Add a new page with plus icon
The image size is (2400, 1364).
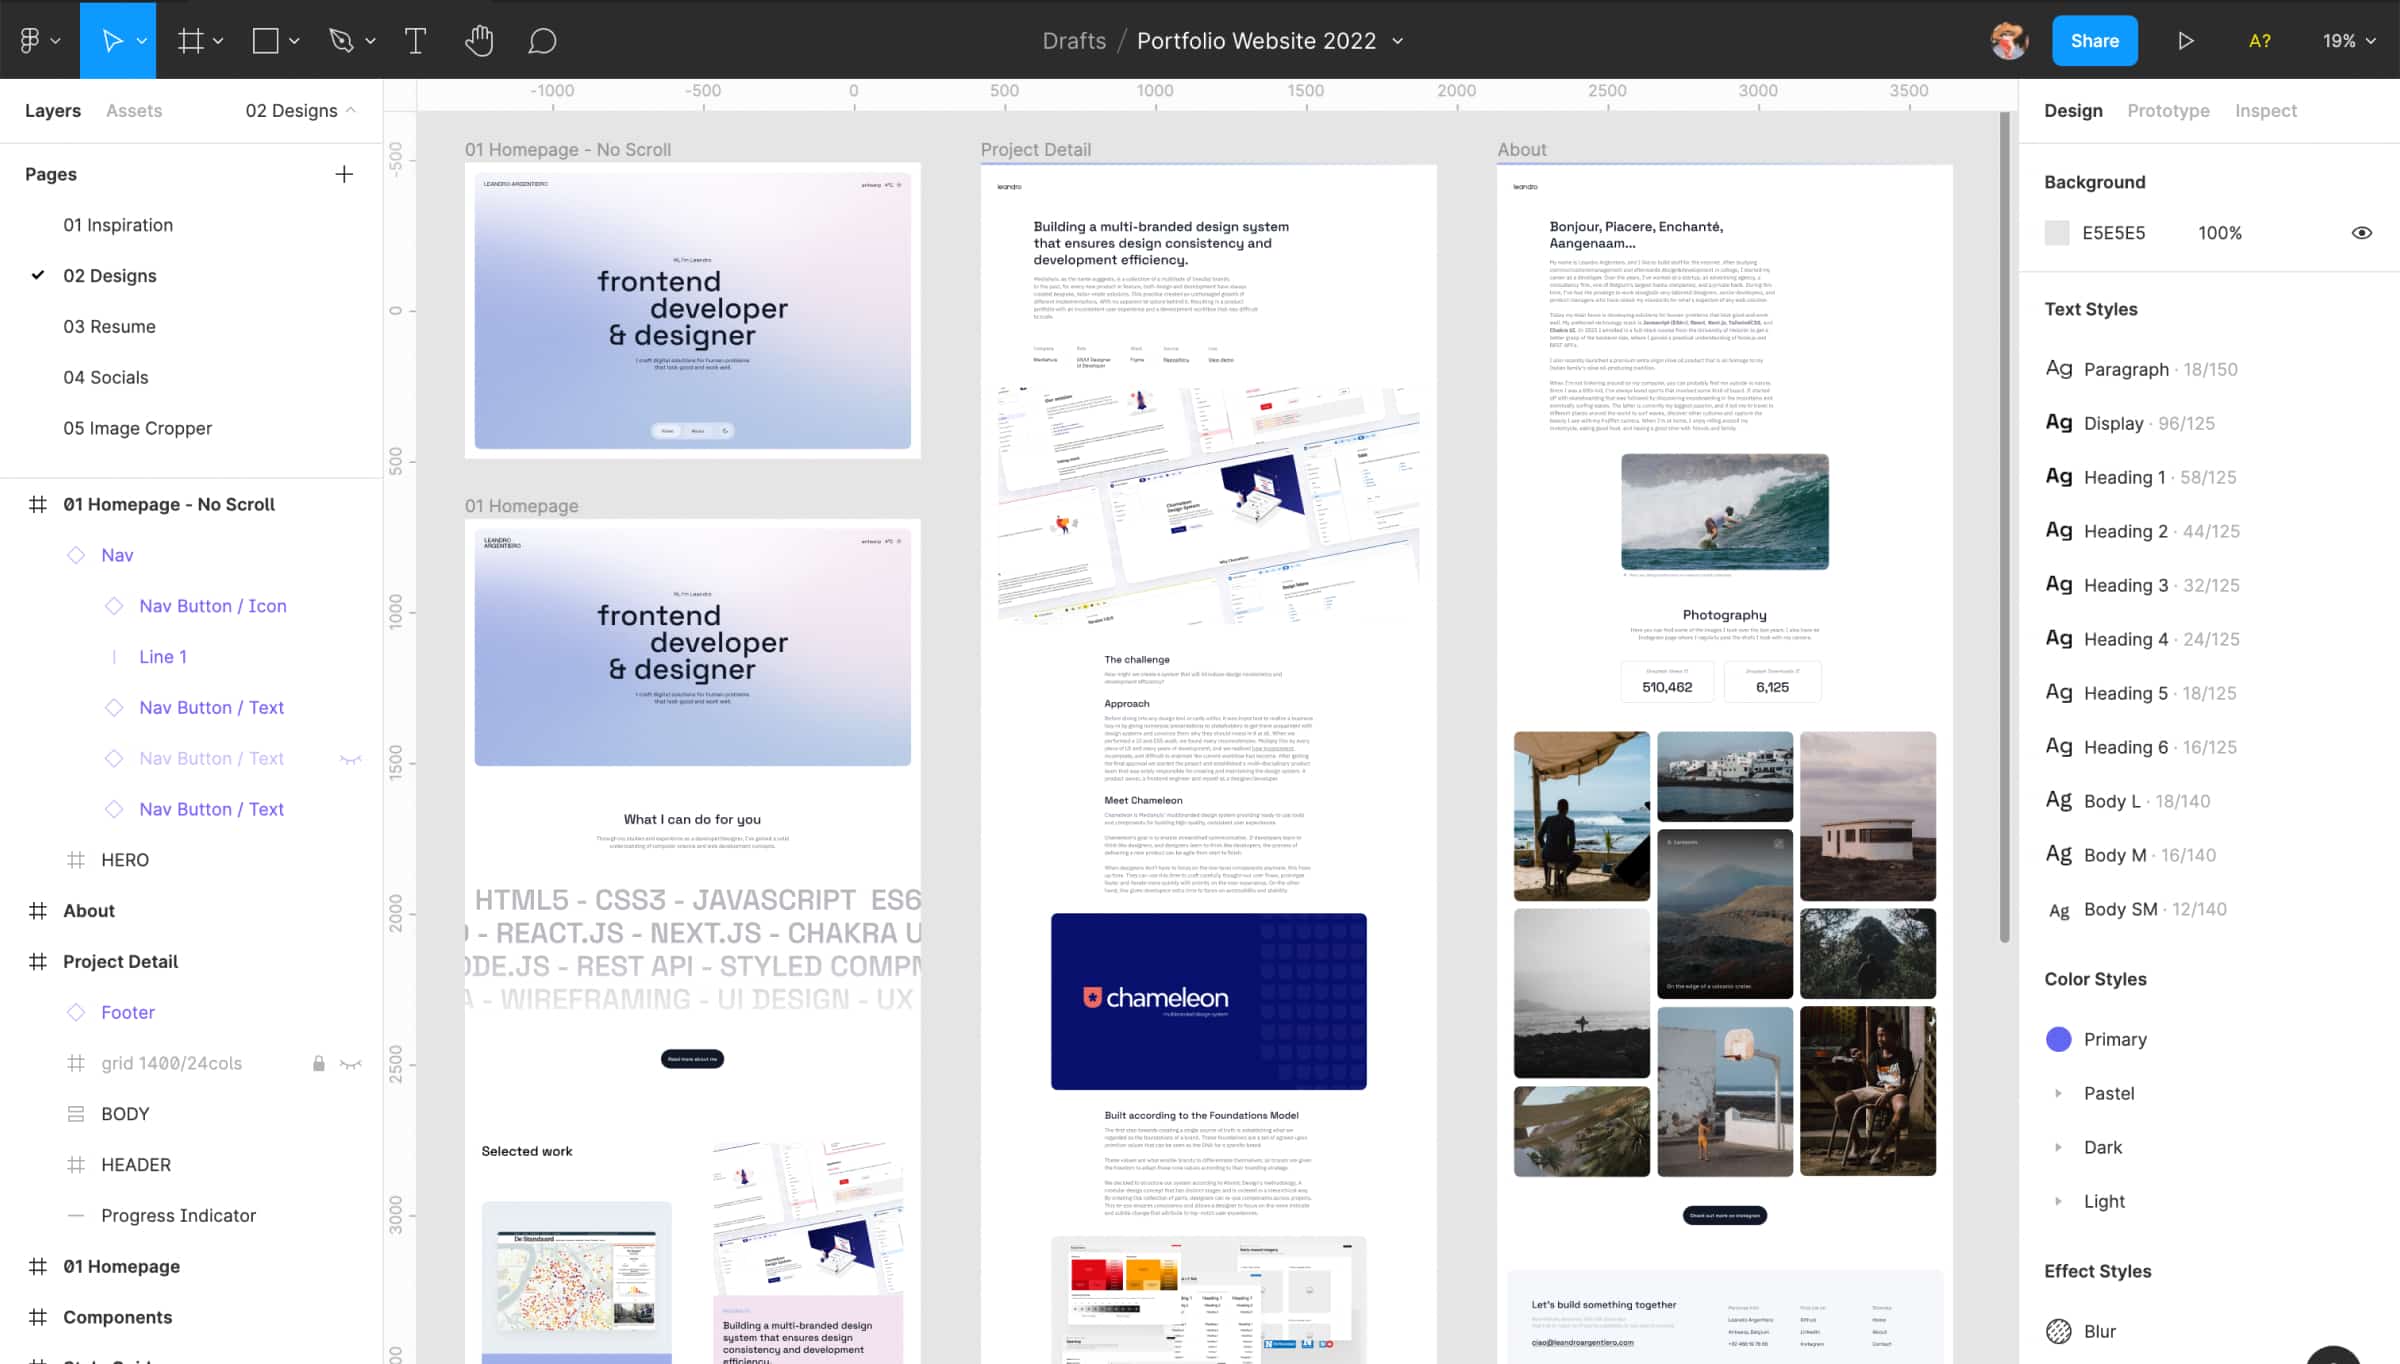point(344,174)
